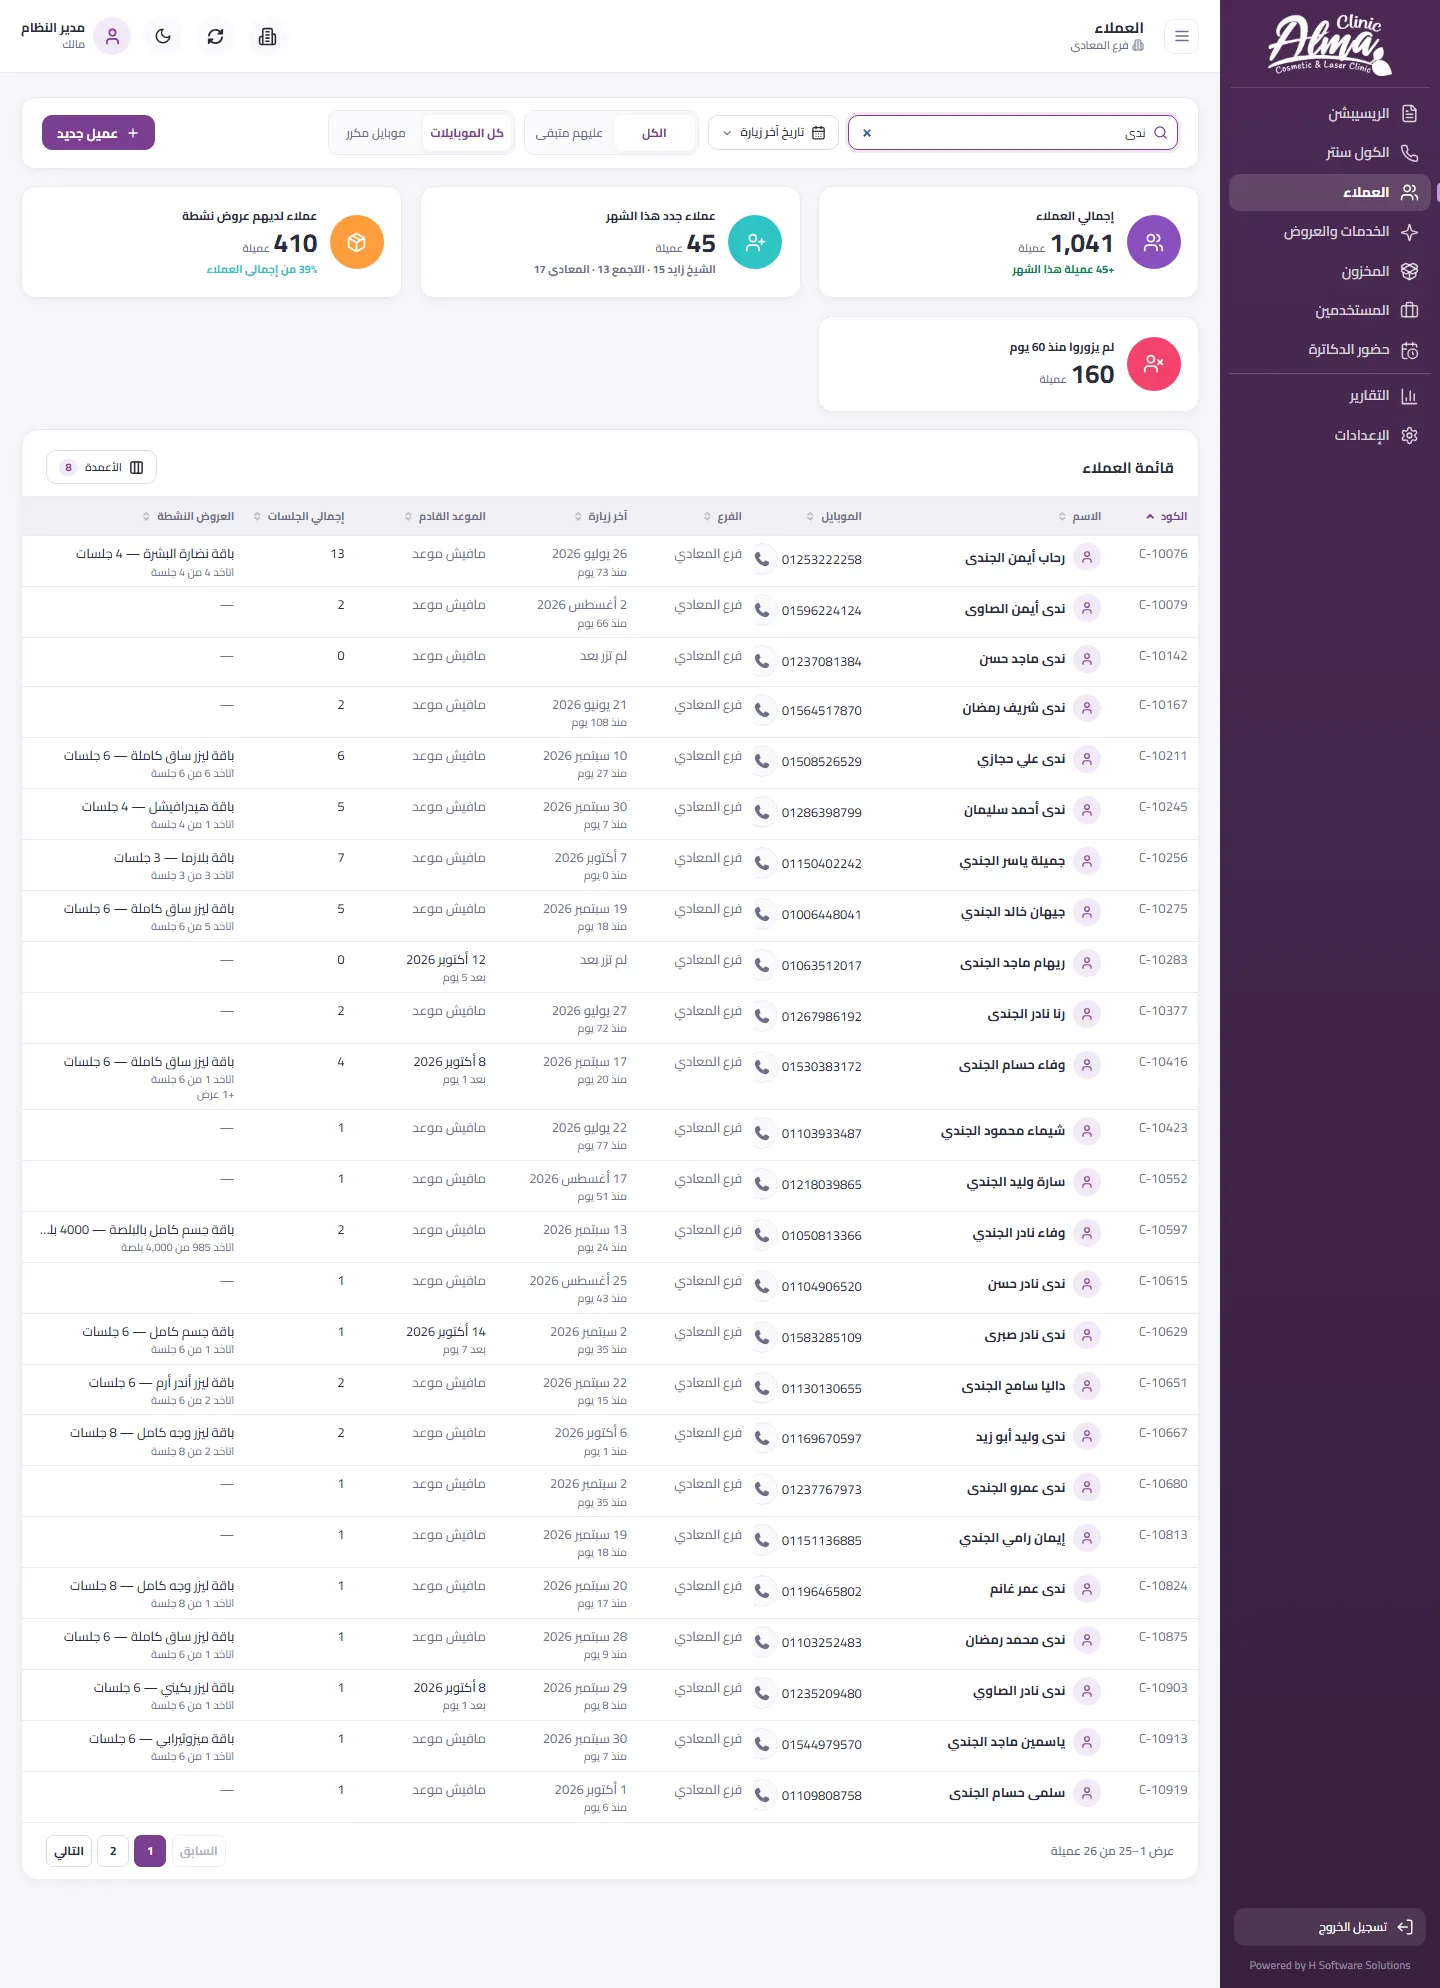
Task: Click the 'عميل جديد' add button
Action: 98,133
